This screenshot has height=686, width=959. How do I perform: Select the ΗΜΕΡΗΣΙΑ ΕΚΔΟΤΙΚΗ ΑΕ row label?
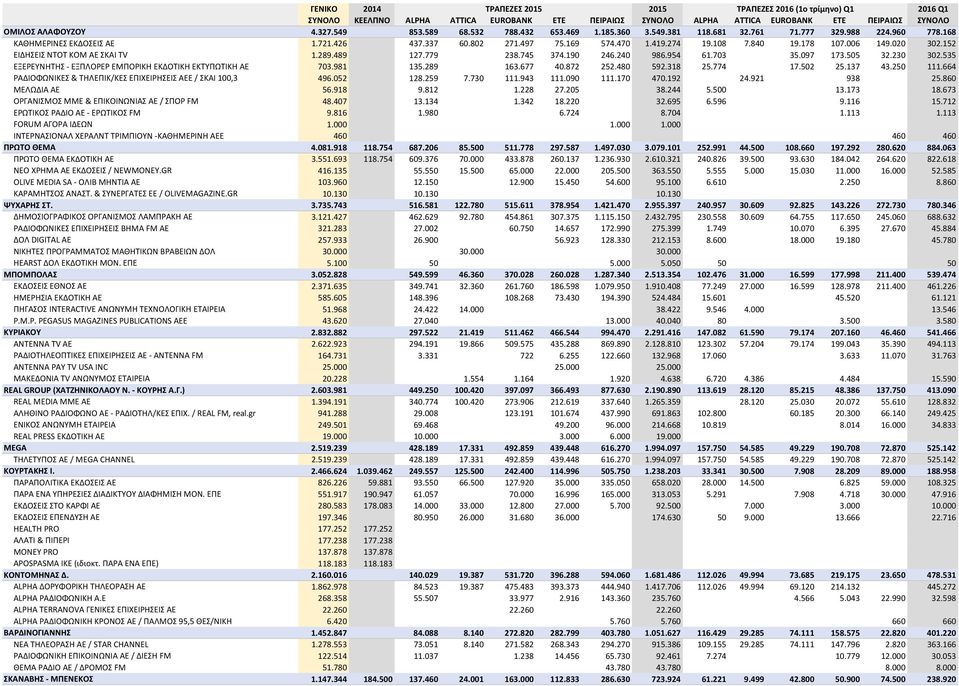click(x=57, y=297)
